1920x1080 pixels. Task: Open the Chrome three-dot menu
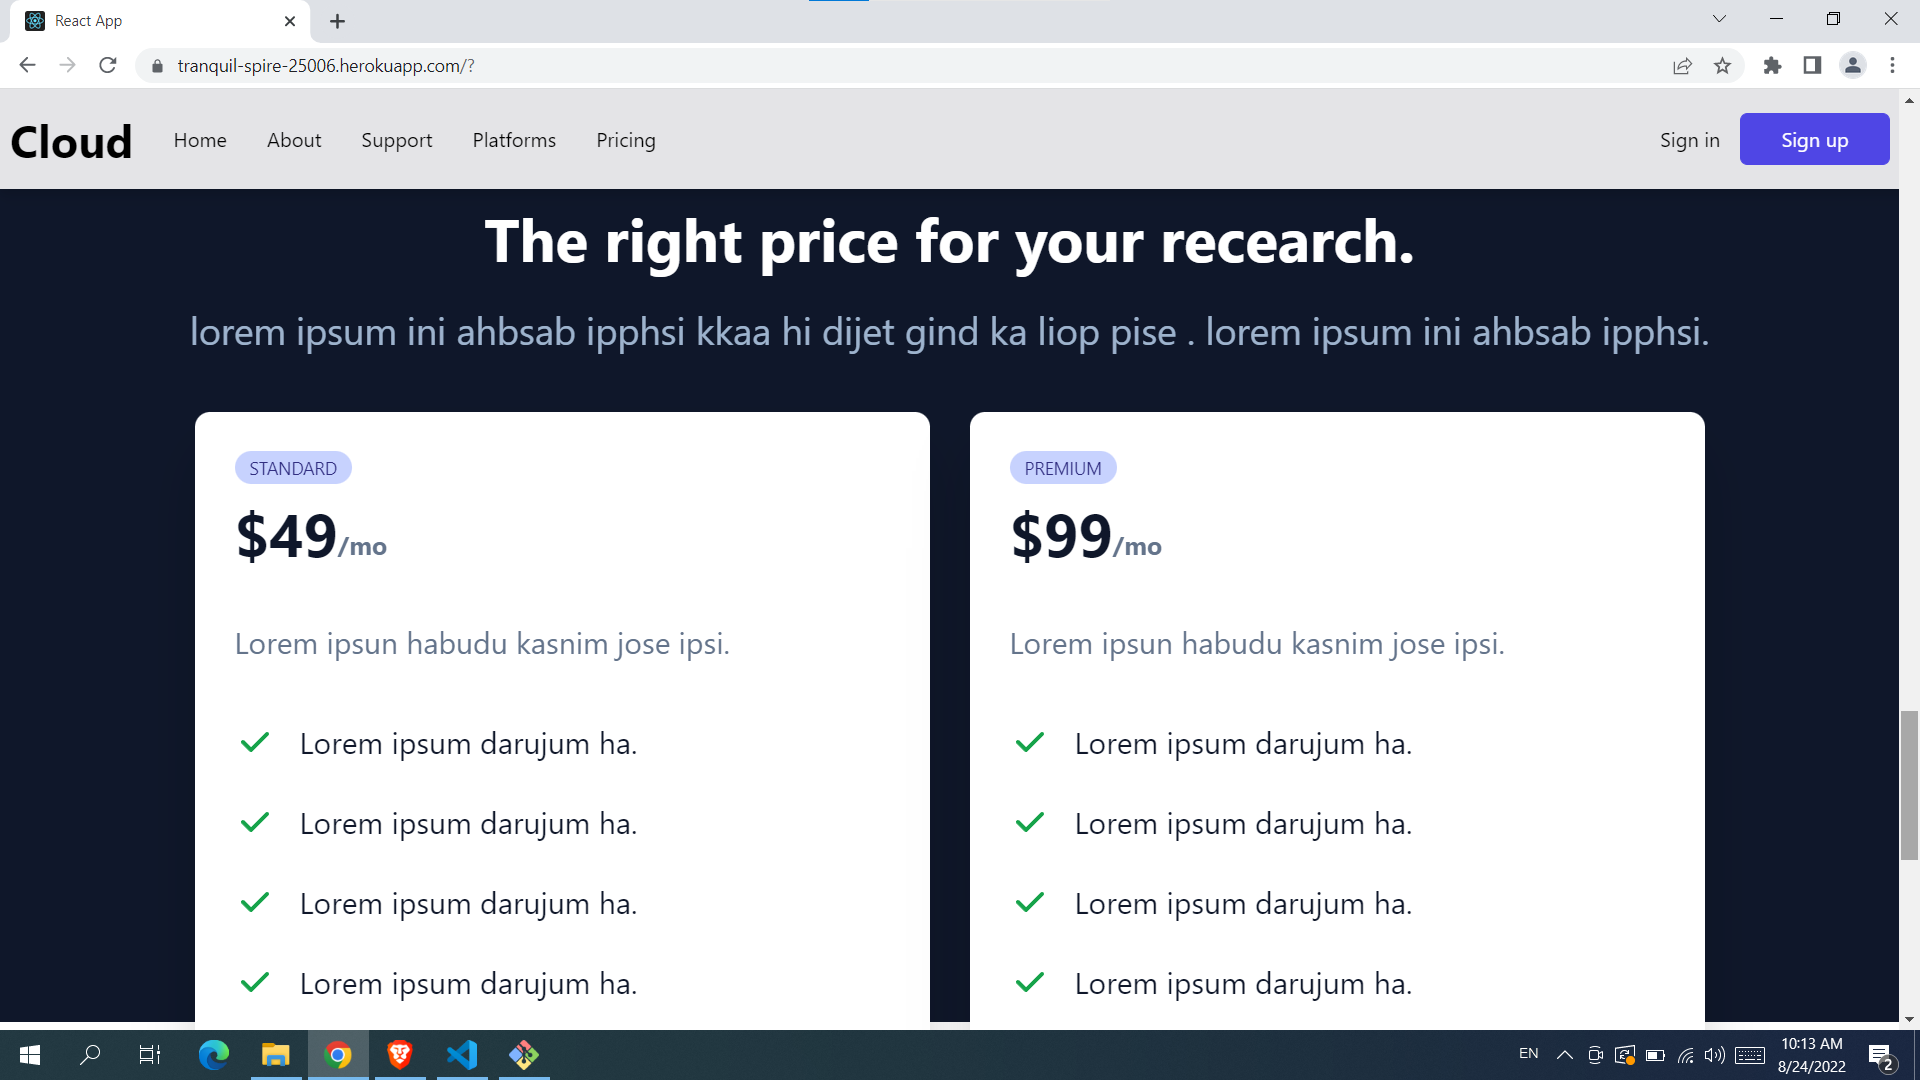(x=1892, y=66)
